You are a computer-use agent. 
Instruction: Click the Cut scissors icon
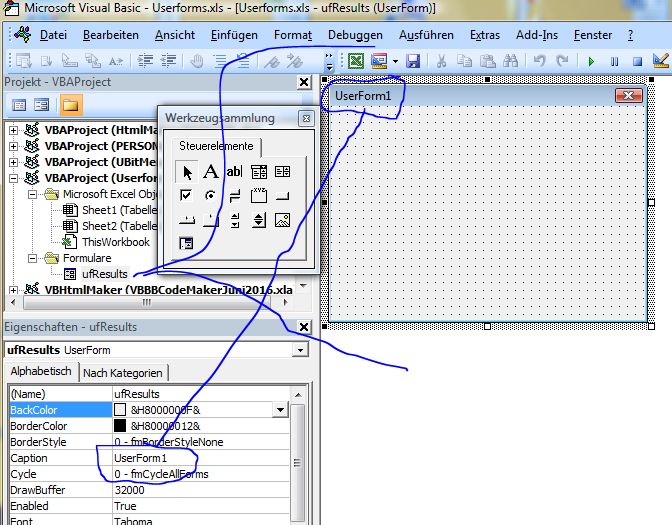[441, 61]
